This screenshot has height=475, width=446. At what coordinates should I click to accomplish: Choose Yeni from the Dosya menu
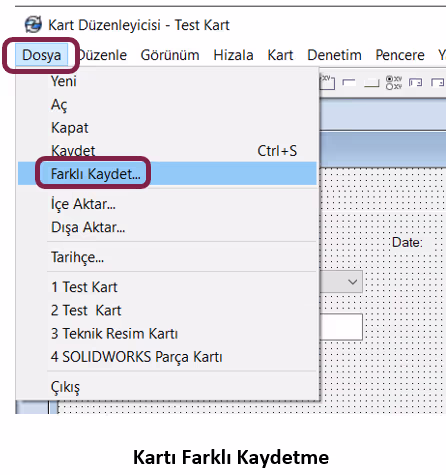point(167,81)
